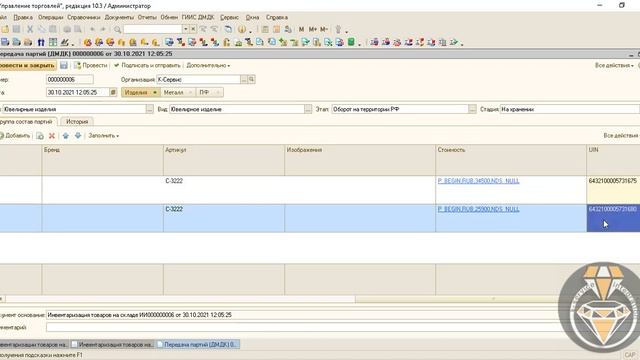The width and height of the screenshot is (640, 360).
Task: Delete the row with the red X icon
Action: (x=52, y=136)
